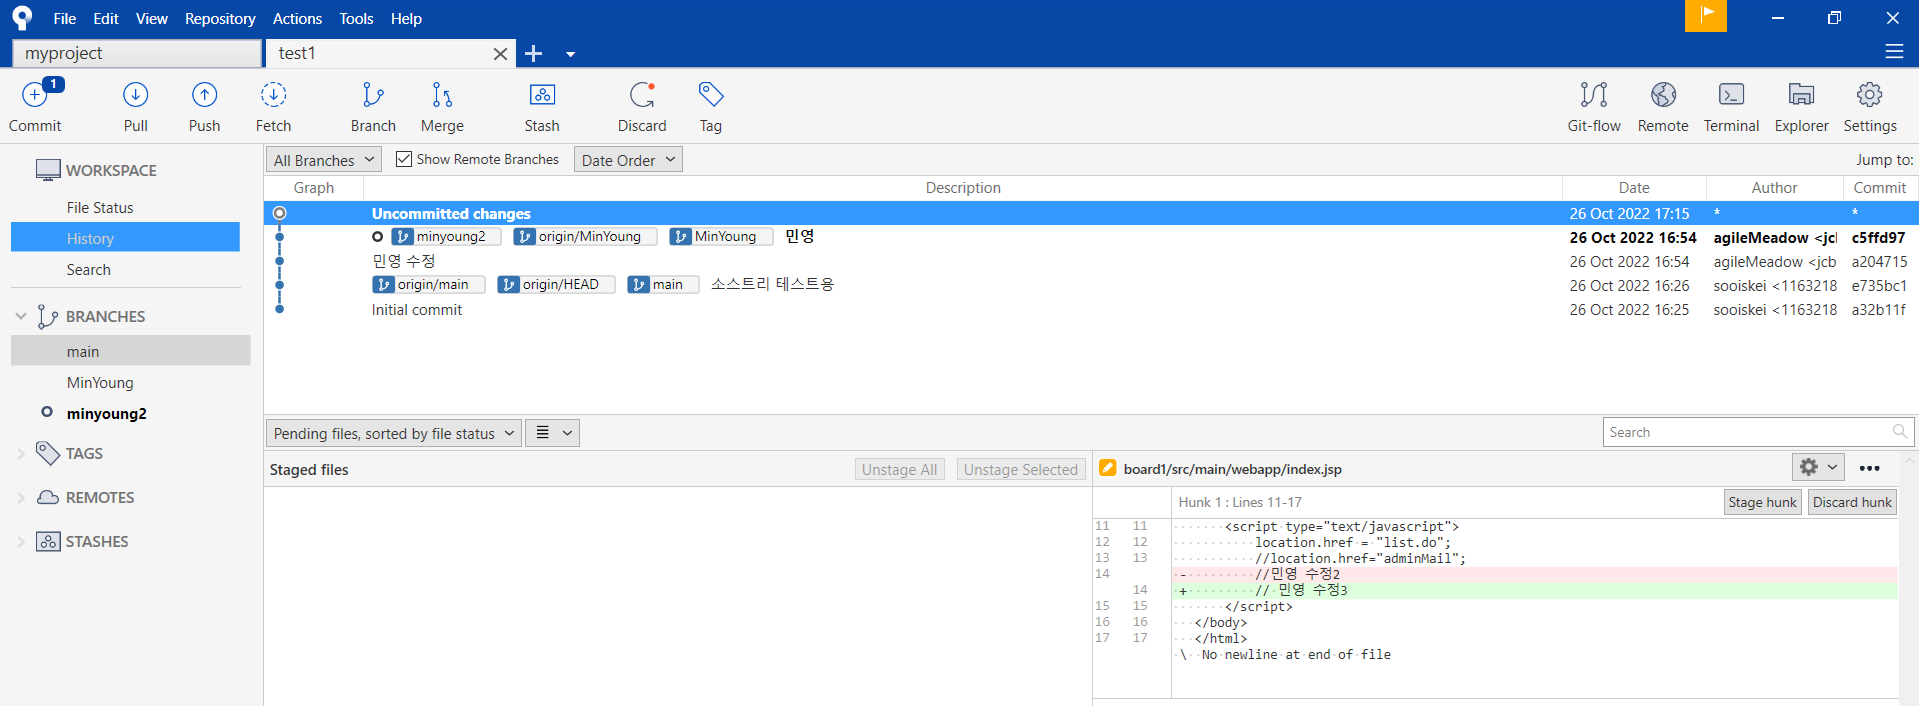Click the orange flag notification icon
Viewport: 1919px width, 706px height.
(1706, 16)
